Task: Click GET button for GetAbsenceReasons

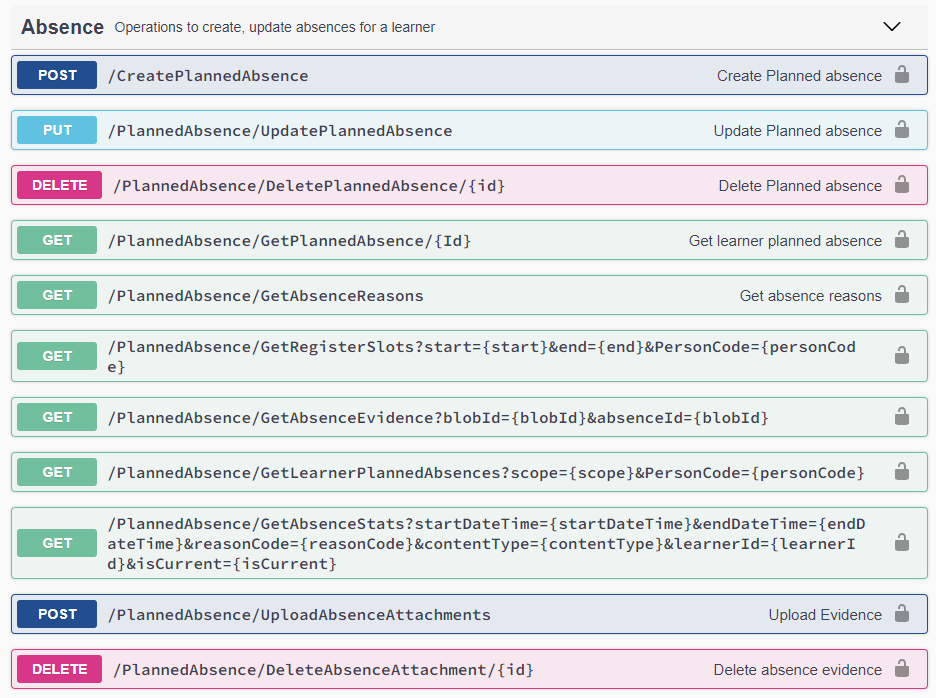Action: 57,295
